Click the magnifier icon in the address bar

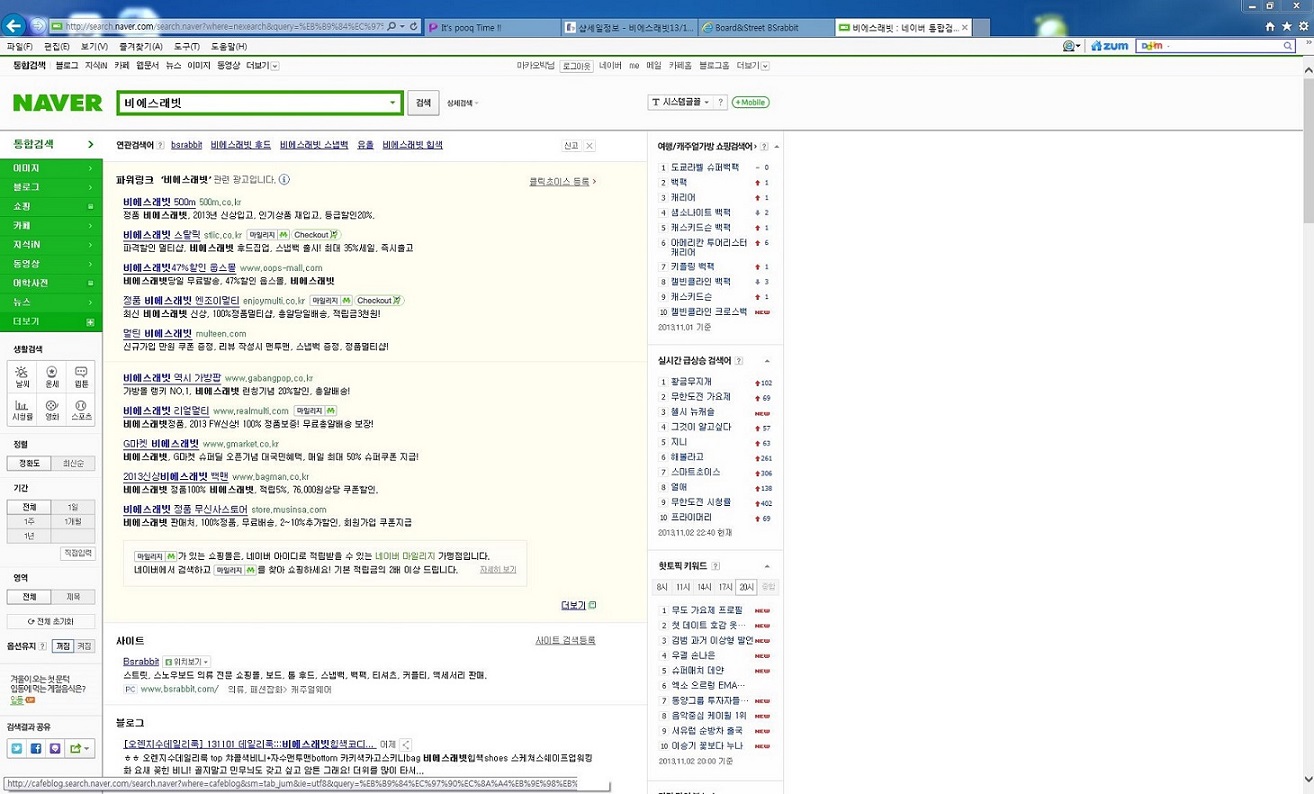[x=390, y=26]
